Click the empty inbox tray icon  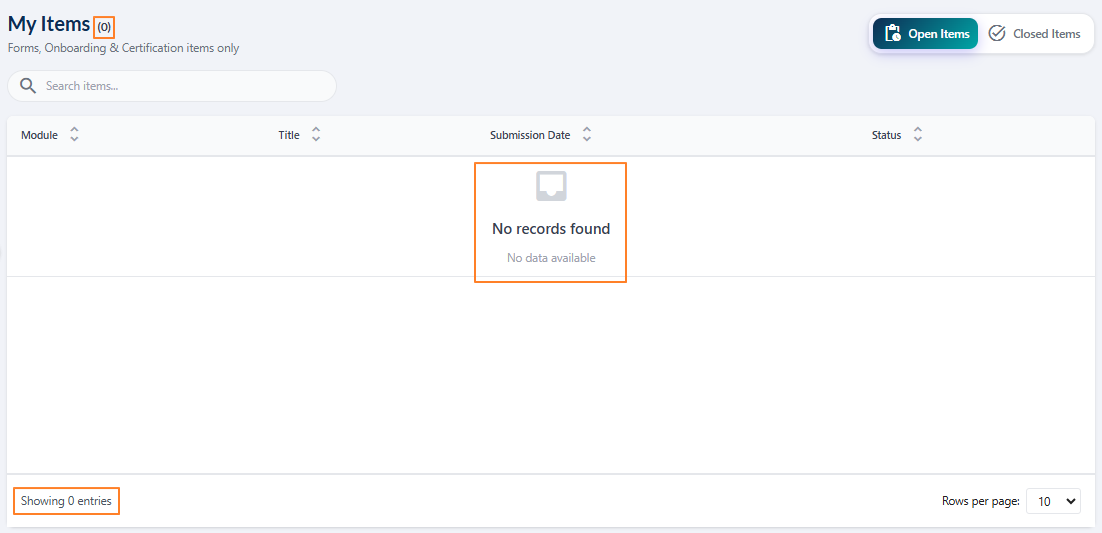coord(551,186)
